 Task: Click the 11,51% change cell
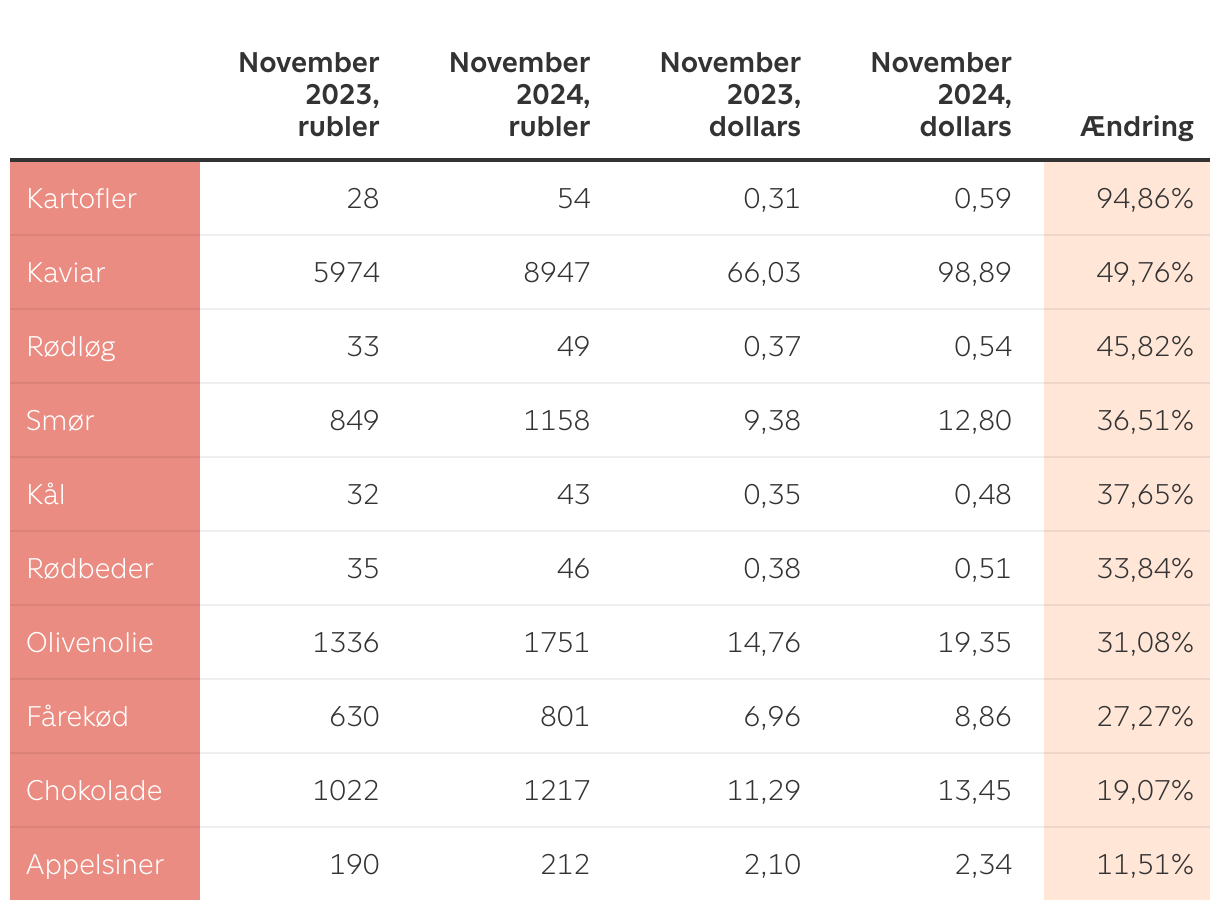(x=1145, y=864)
